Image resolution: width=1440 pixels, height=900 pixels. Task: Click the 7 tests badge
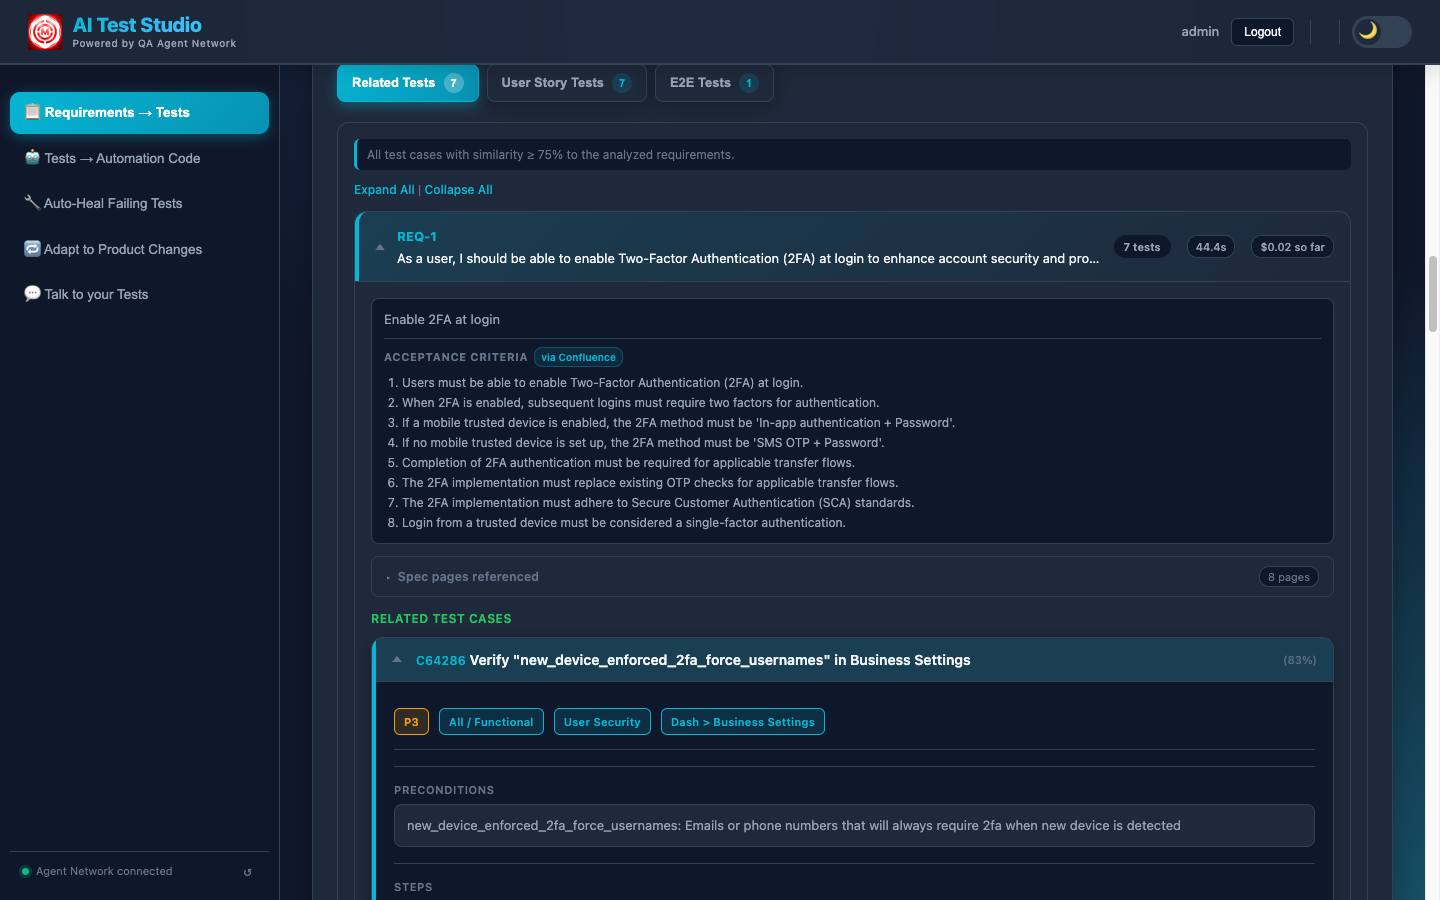coord(1142,247)
